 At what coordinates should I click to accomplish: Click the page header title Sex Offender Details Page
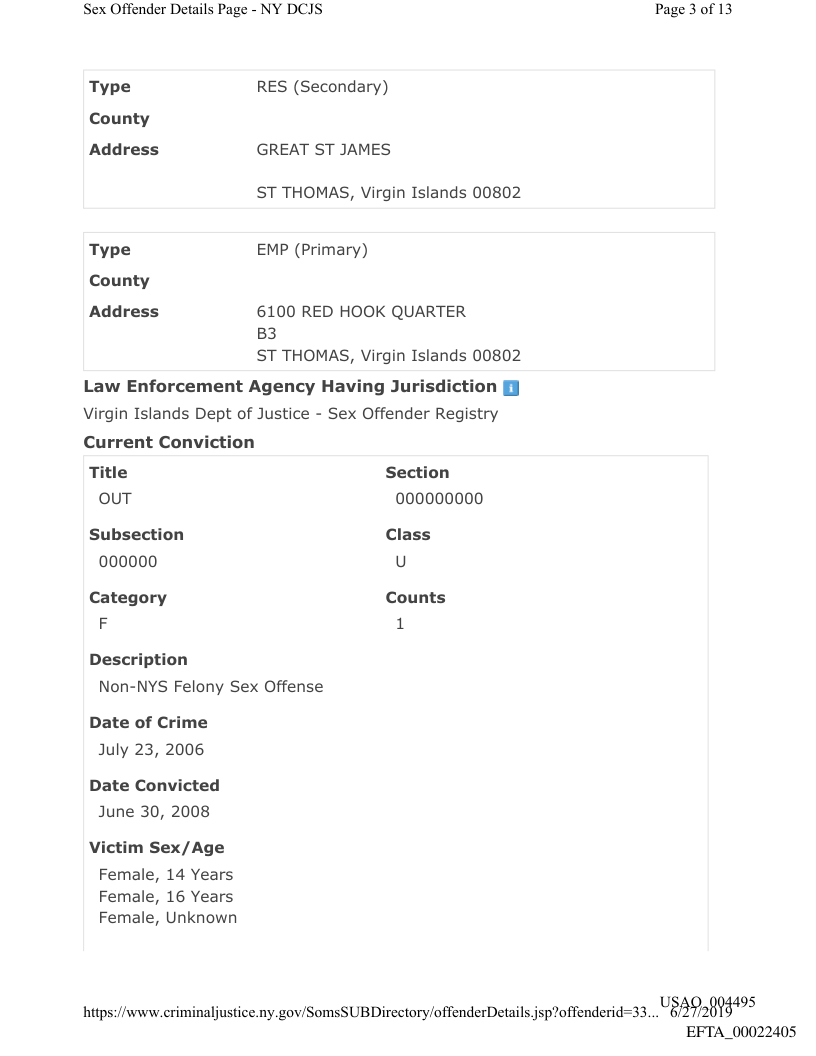pyautogui.click(x=202, y=10)
